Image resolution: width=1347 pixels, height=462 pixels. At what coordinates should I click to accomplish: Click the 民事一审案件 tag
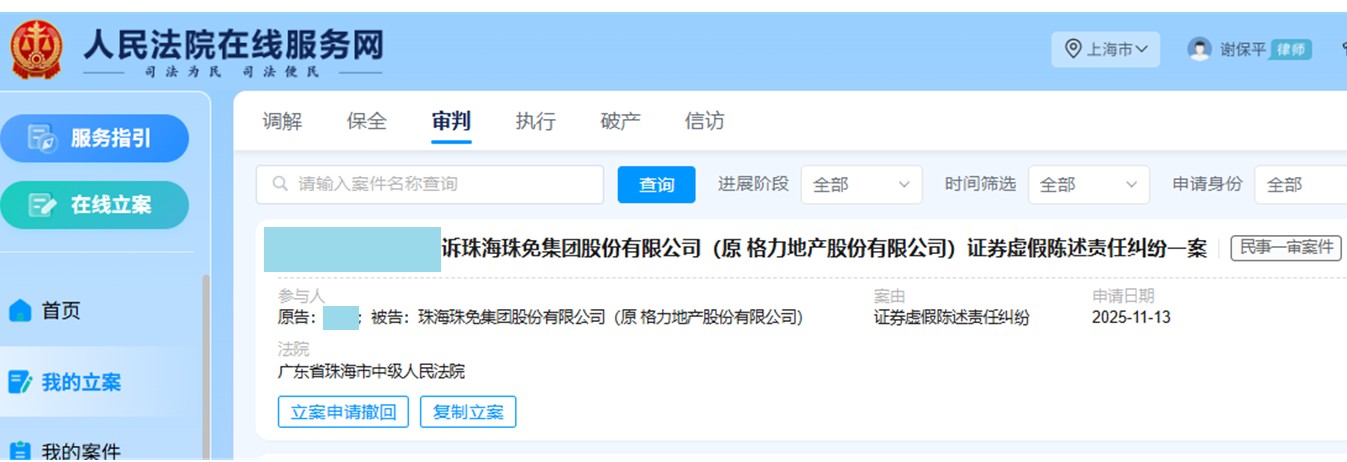click(1285, 248)
